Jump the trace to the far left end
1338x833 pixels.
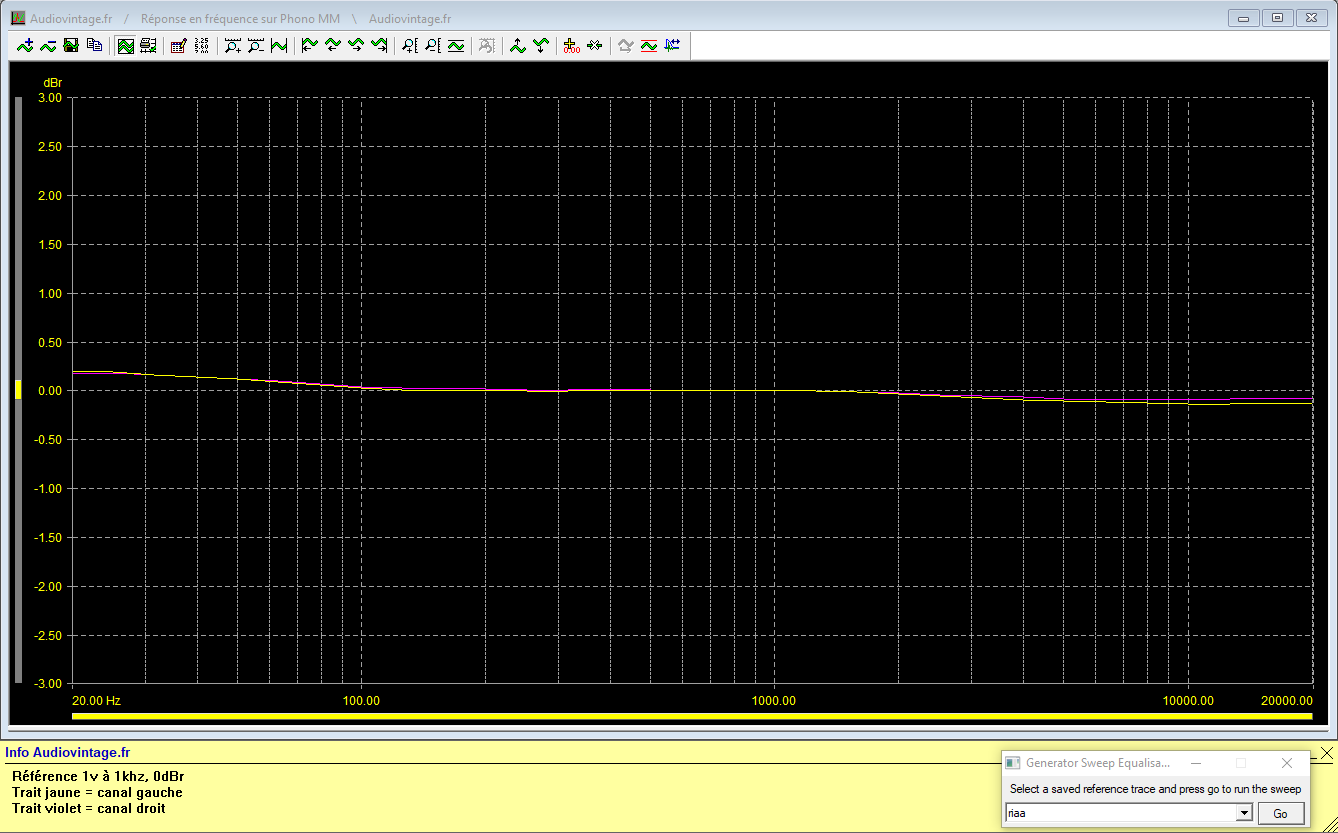click(x=310, y=45)
